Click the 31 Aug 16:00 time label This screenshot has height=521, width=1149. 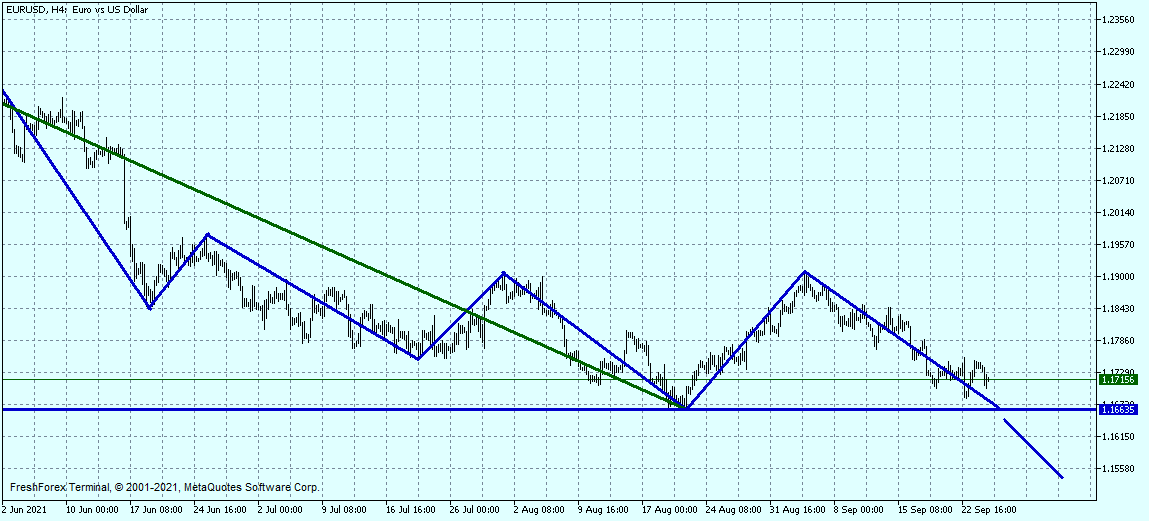point(795,509)
